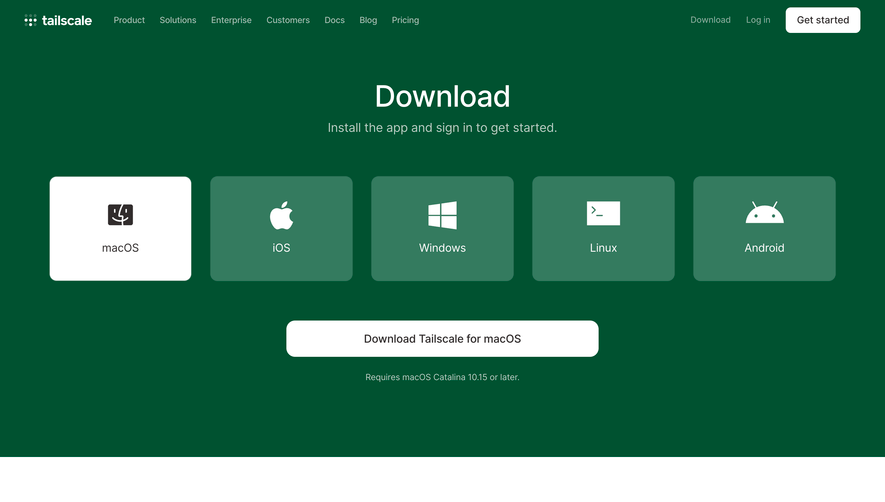Click the 'Download' page heading

[x=442, y=96]
